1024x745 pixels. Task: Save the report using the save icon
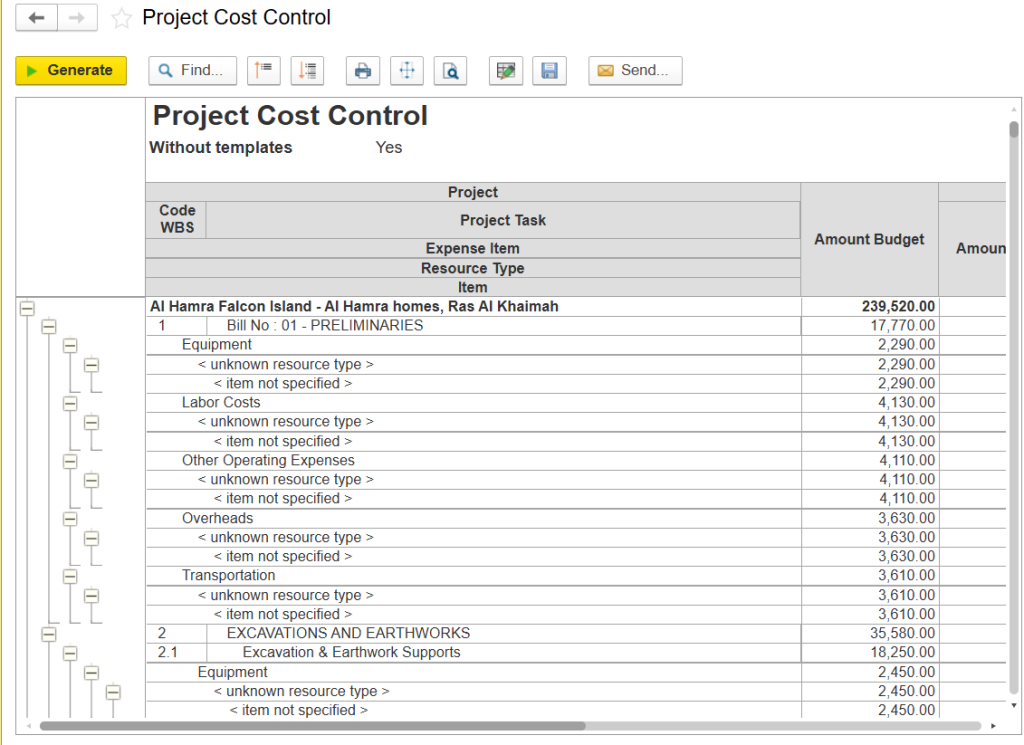549,70
